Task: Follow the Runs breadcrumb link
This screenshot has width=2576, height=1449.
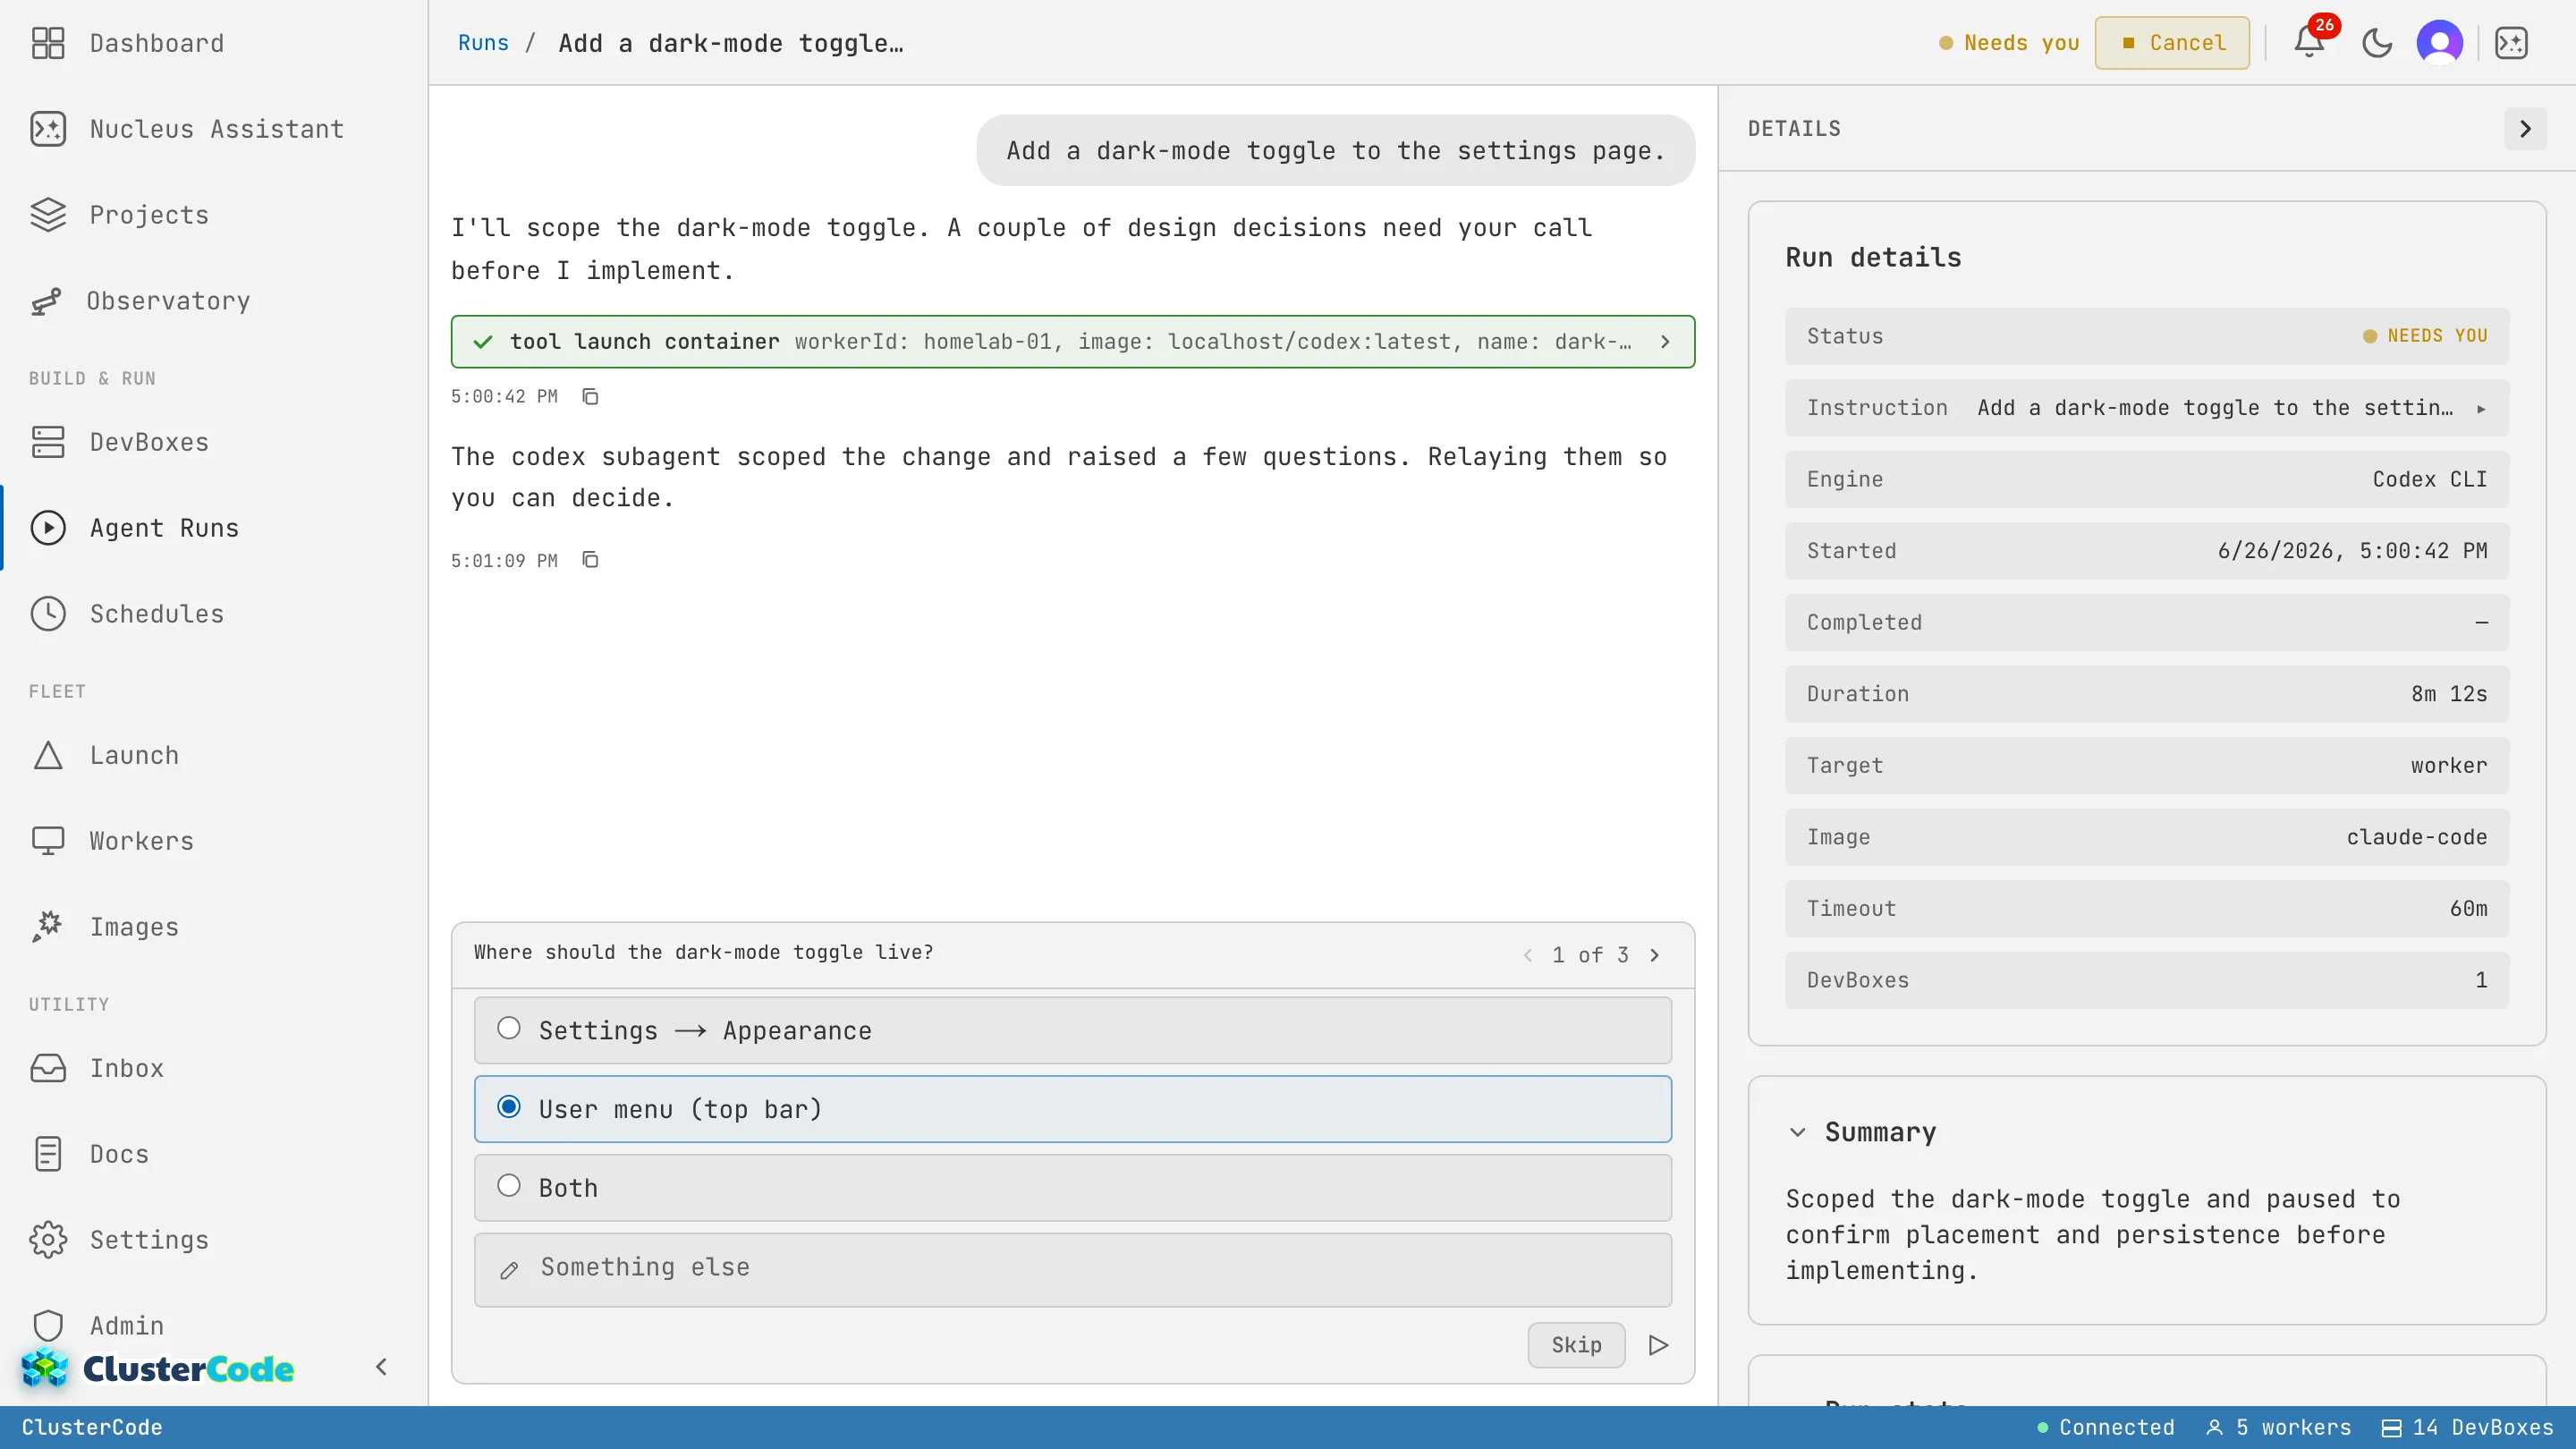Action: click(483, 43)
